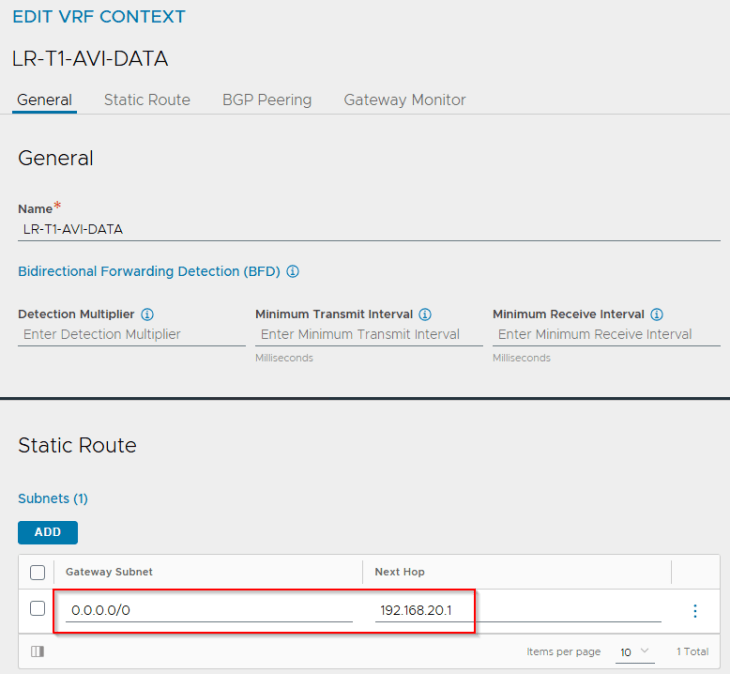Go to the Gateway Monitor tab
The width and height of the screenshot is (730, 674).
pyautogui.click(x=404, y=100)
